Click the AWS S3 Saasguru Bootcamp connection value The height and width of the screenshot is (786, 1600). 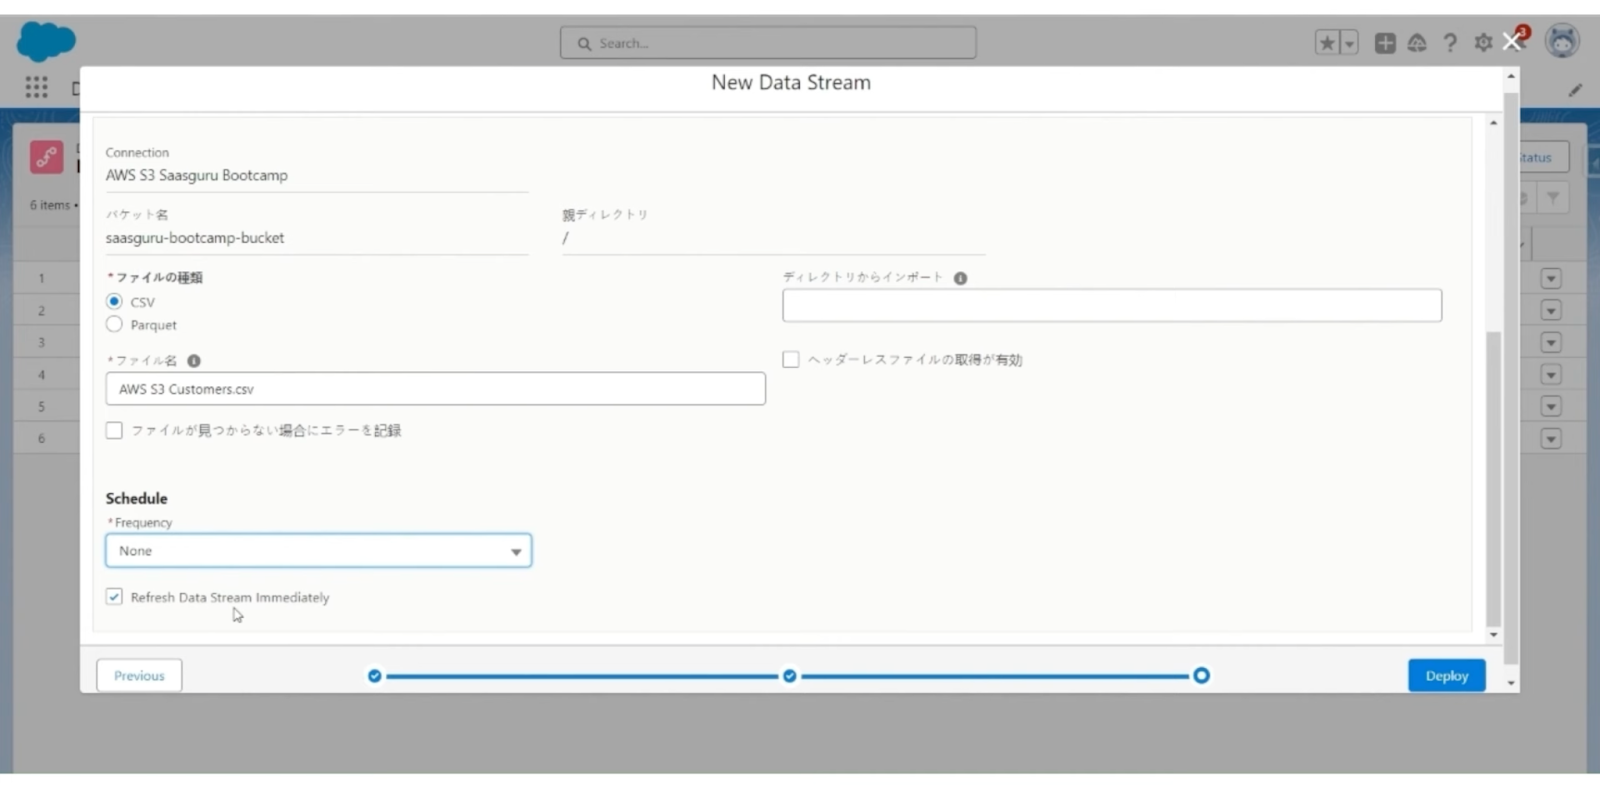click(197, 175)
